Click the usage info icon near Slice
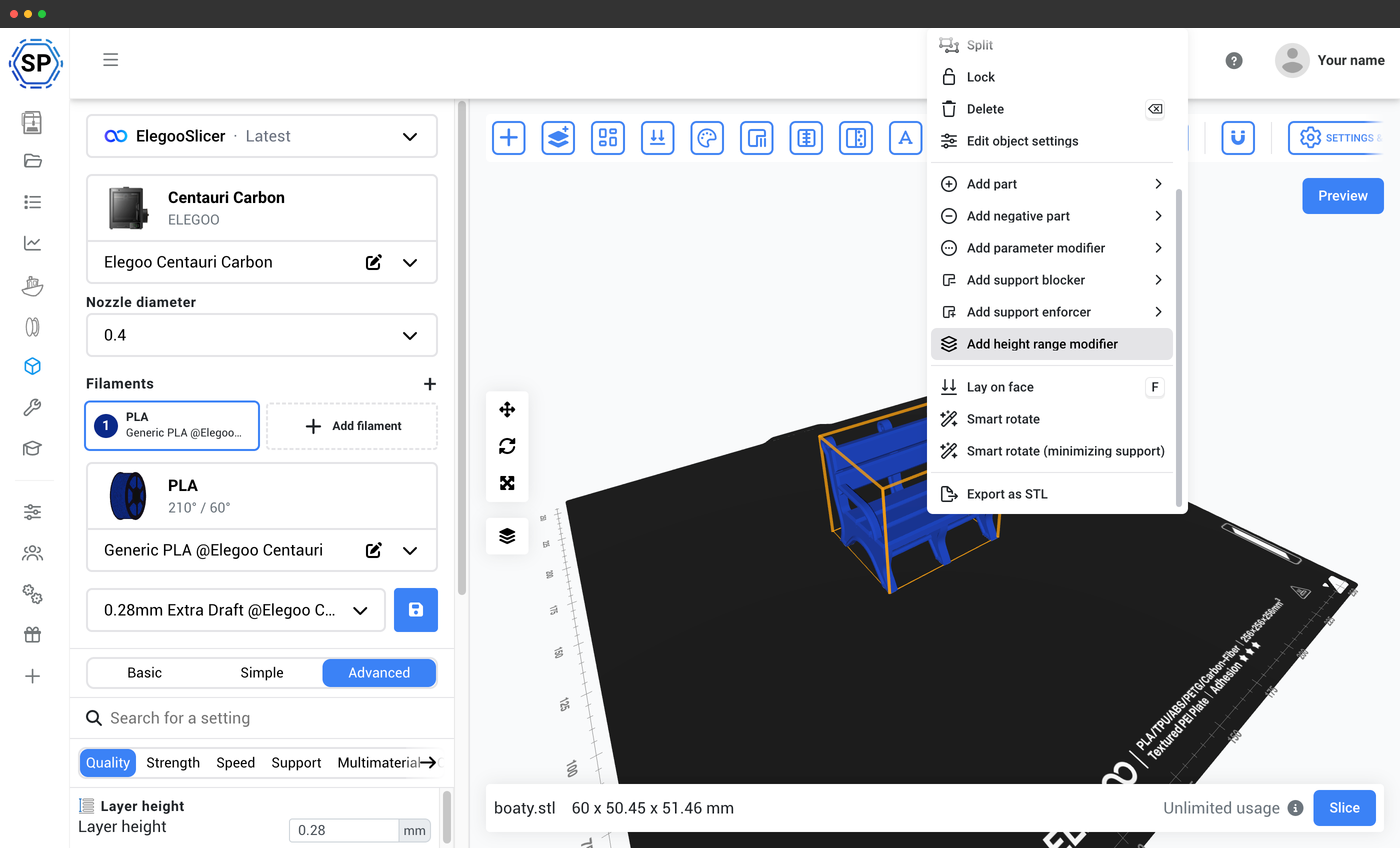The width and height of the screenshot is (1400, 848). (1295, 808)
